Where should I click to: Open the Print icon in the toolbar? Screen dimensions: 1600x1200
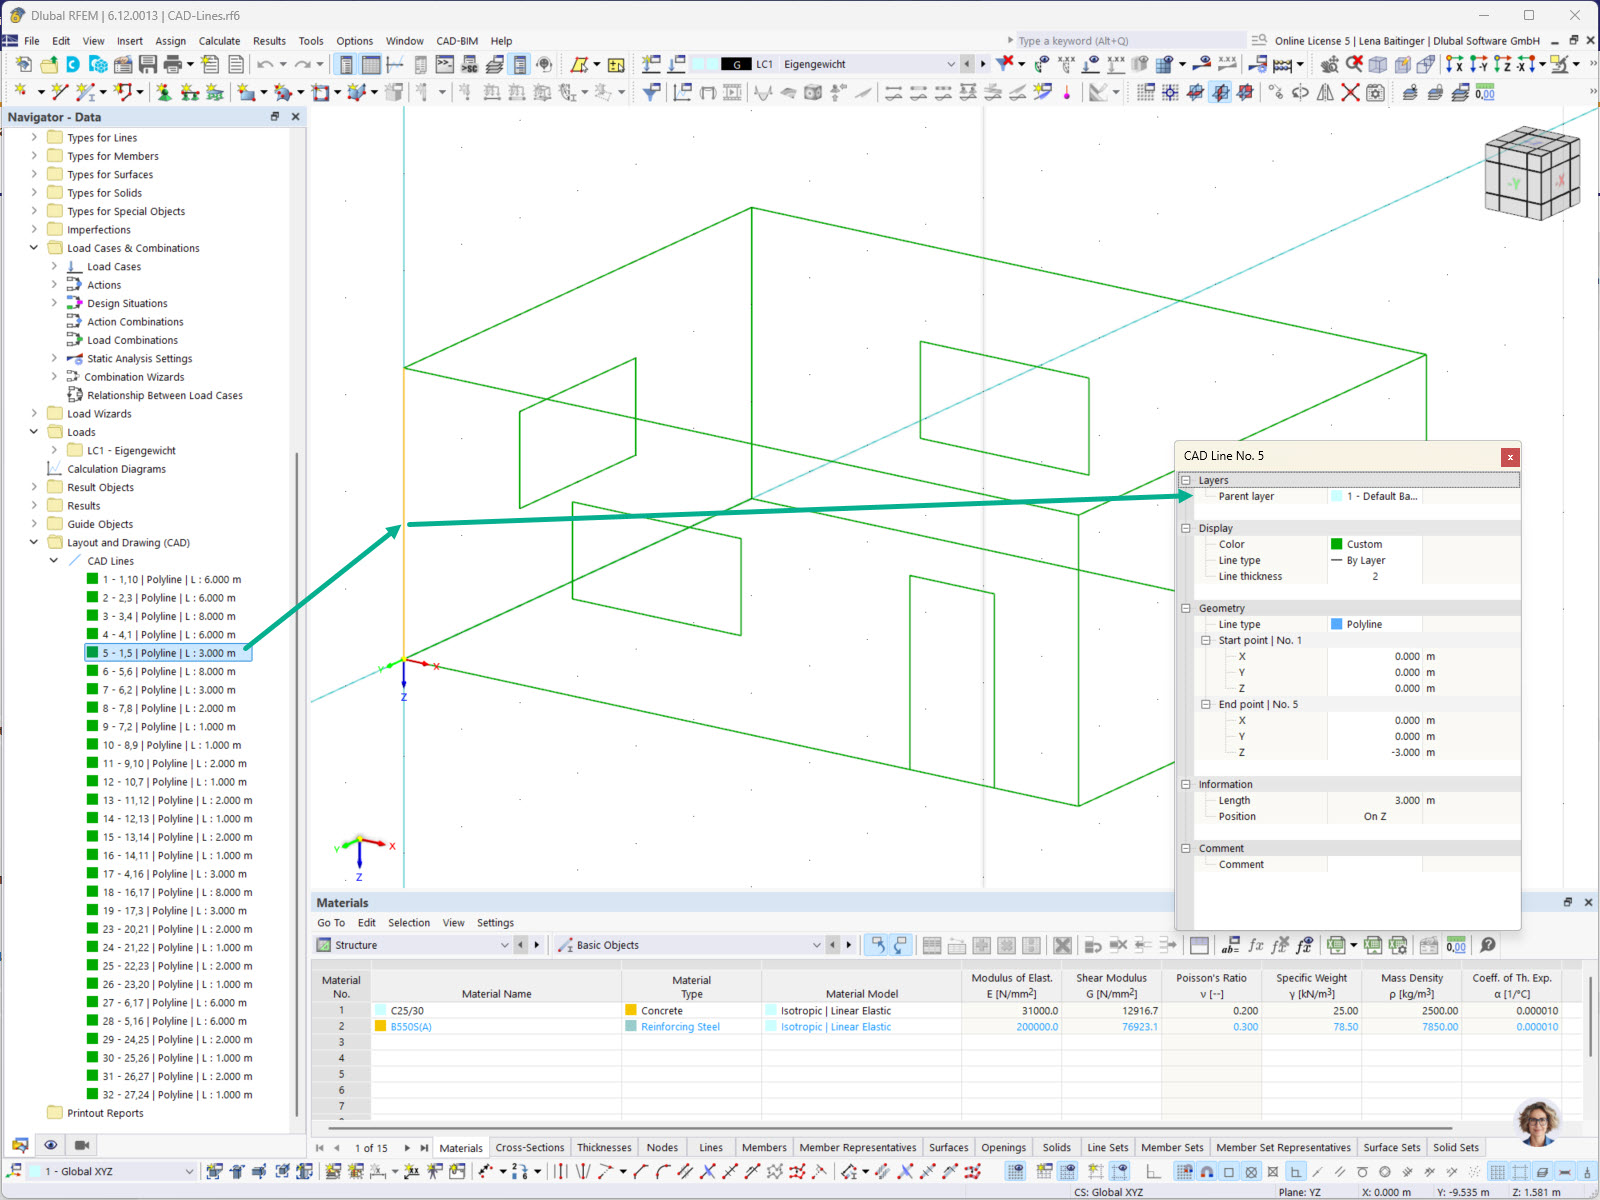coord(172,63)
